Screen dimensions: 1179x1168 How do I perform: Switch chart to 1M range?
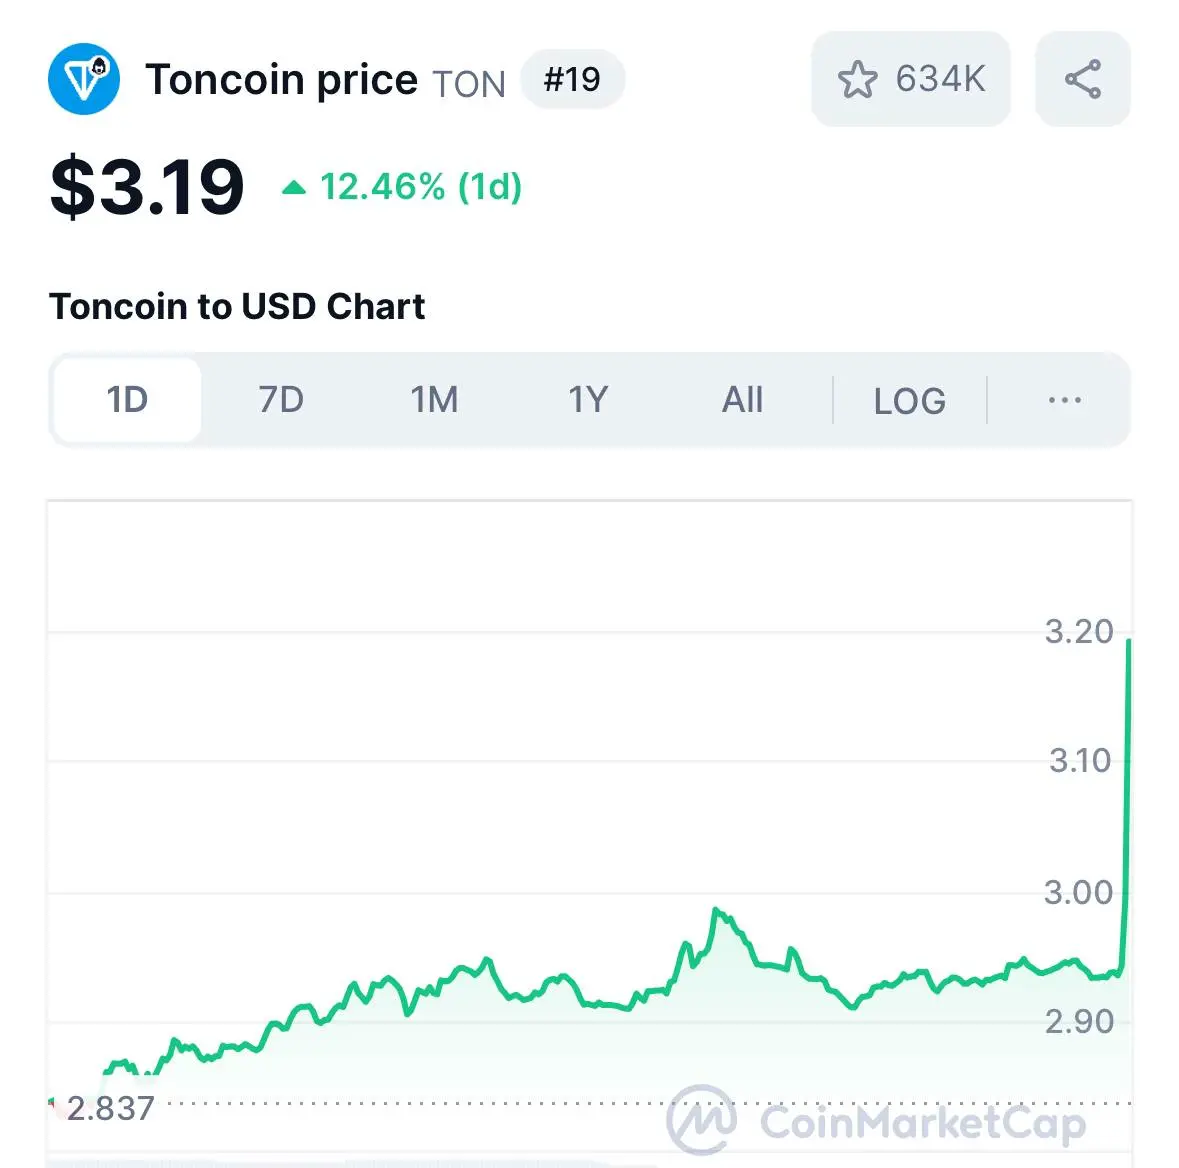click(434, 399)
